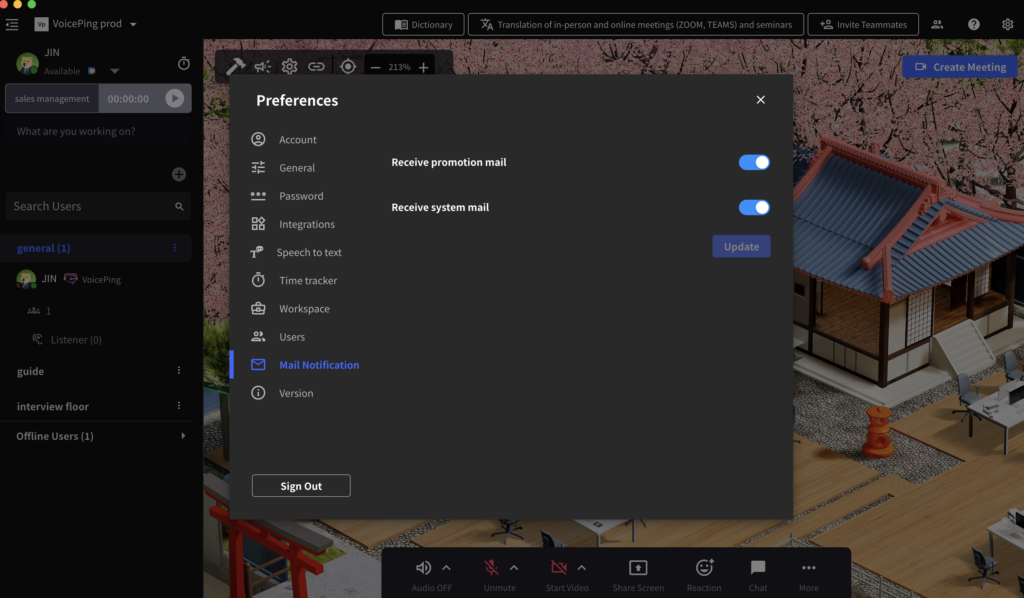Click the Search Users field
This screenshot has height=598, width=1024.
90,206
